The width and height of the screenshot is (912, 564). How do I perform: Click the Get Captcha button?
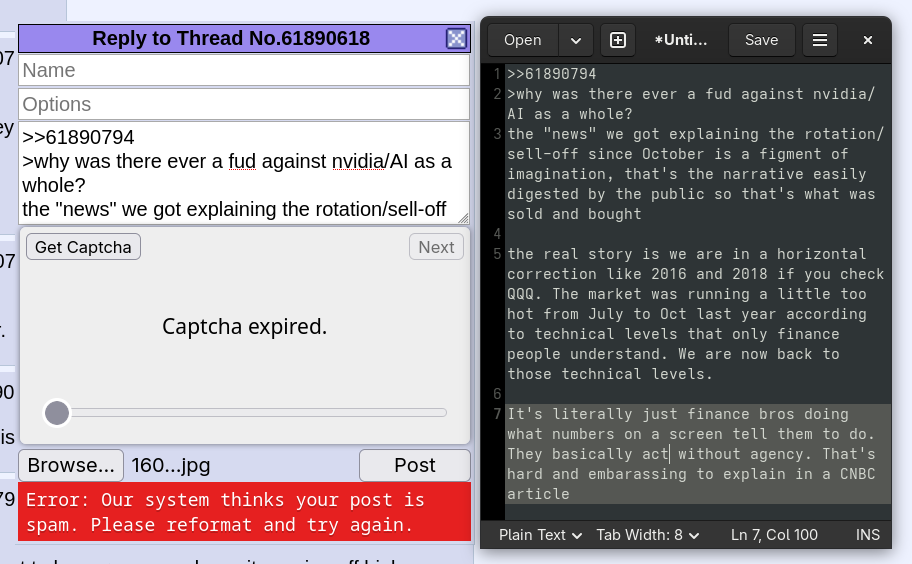pos(83,247)
